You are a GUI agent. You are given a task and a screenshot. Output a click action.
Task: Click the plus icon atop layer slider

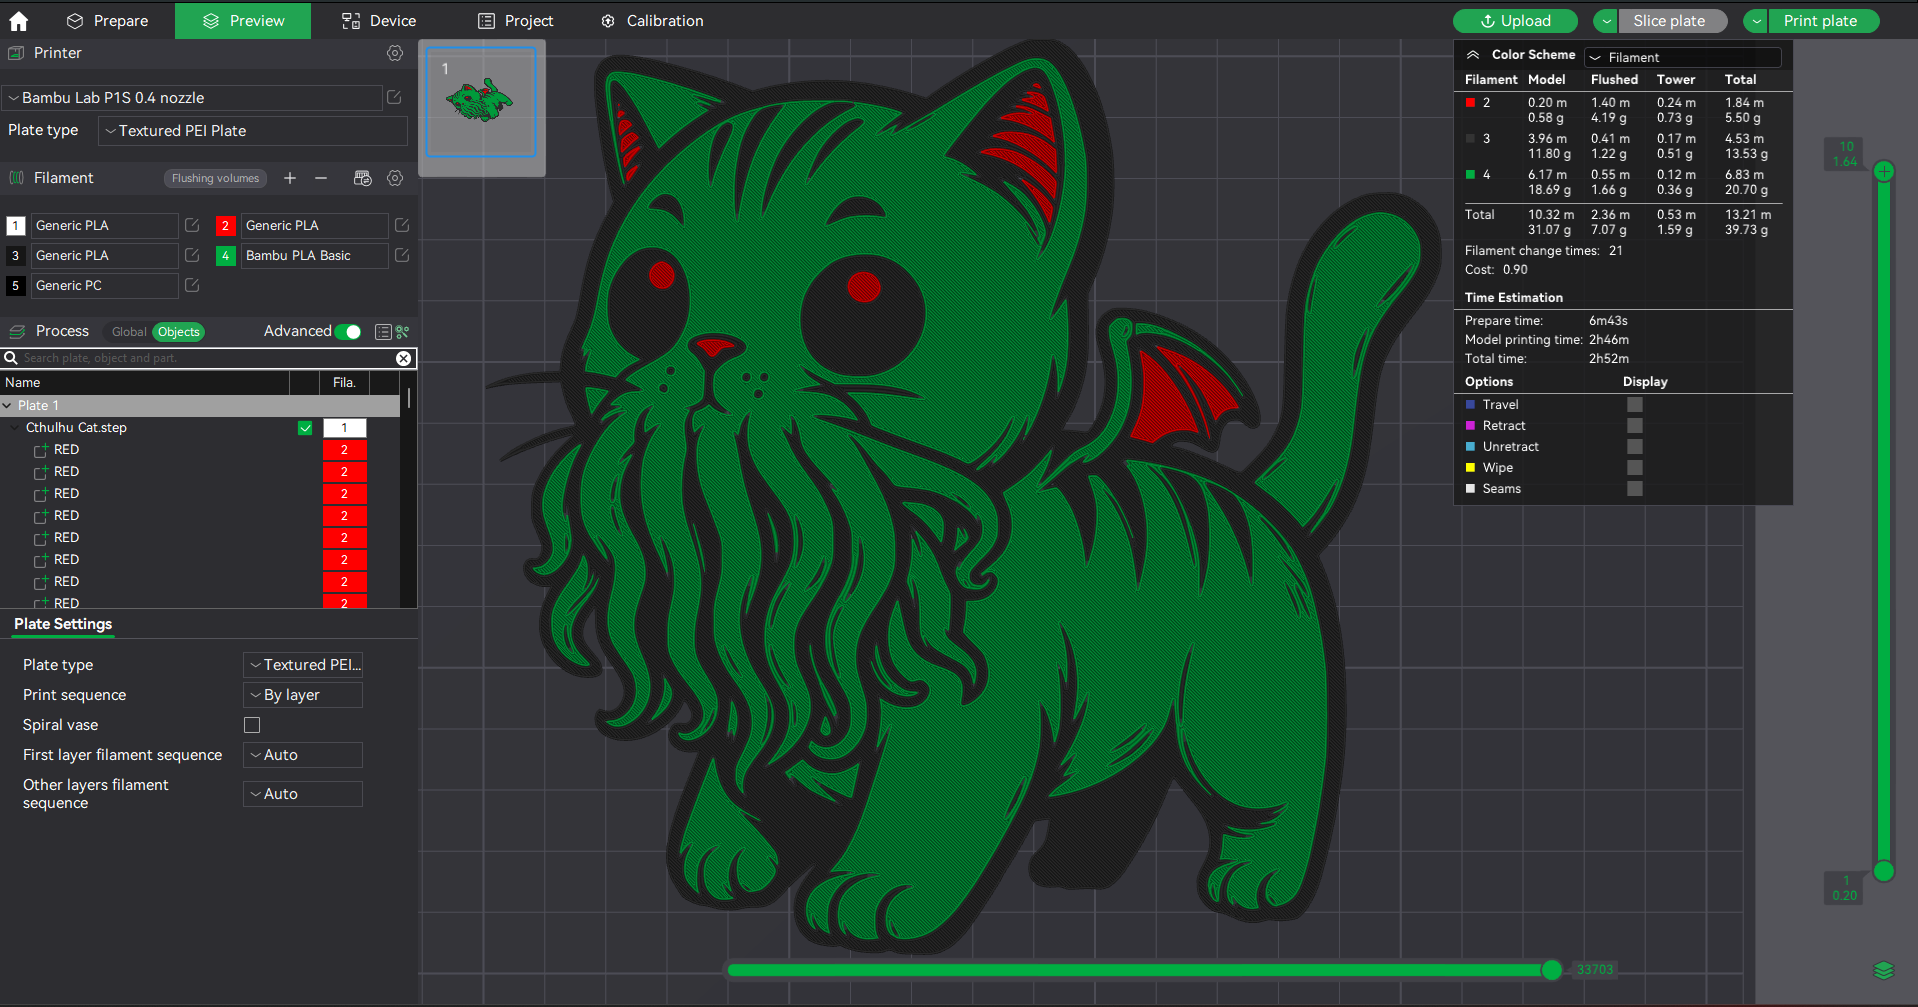coord(1884,171)
